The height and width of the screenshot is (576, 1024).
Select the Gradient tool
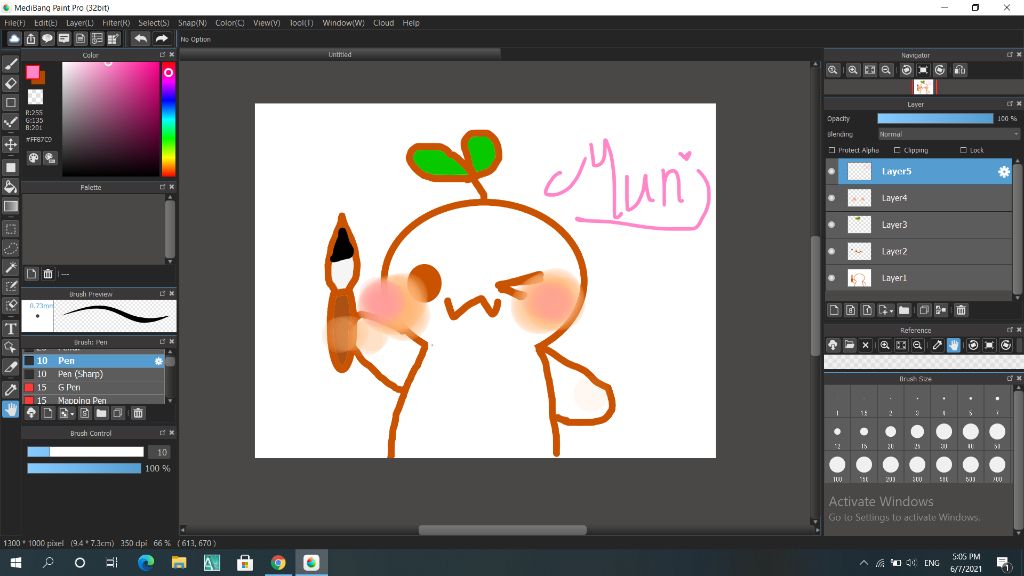10,206
